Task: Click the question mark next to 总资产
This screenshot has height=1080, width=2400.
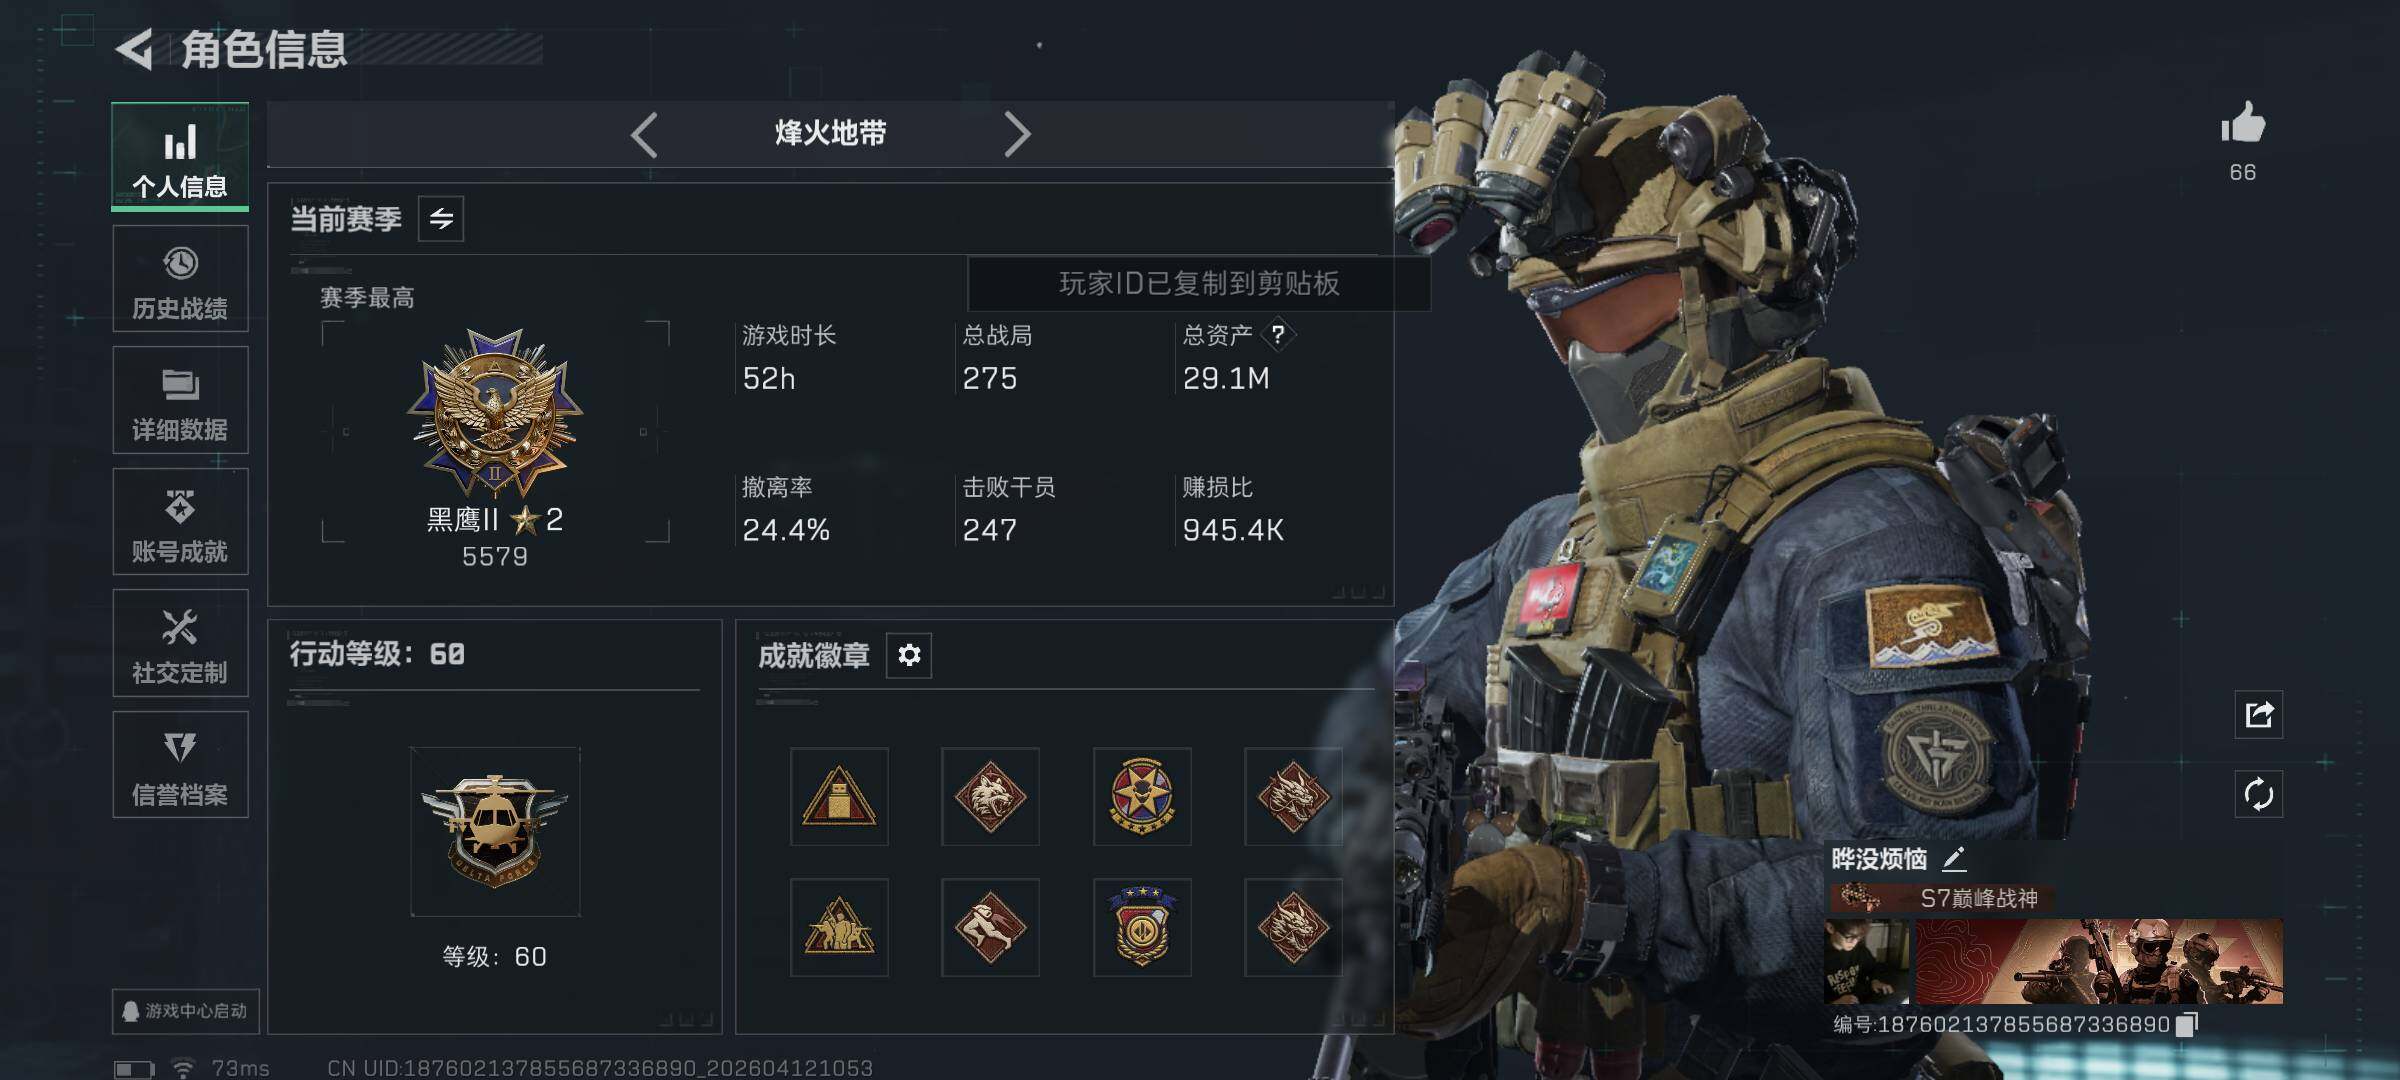Action: point(1278,335)
